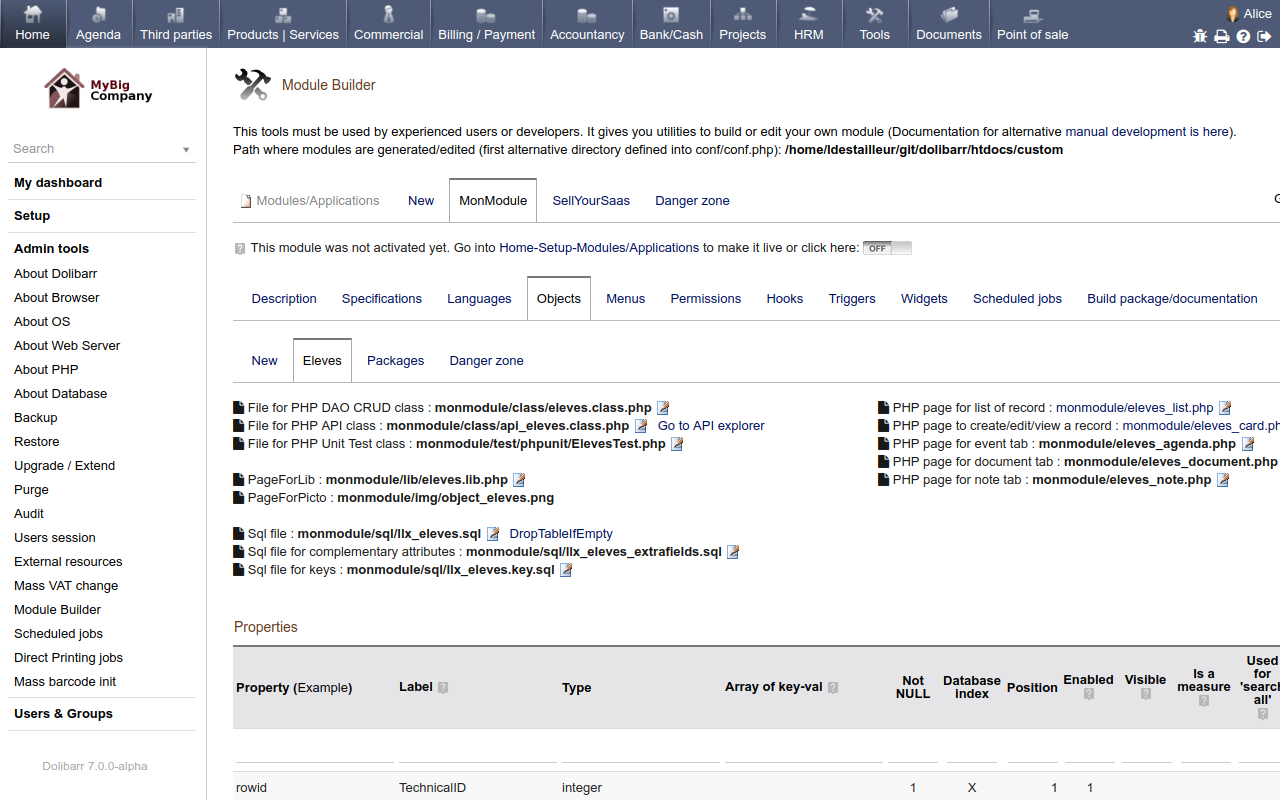Open the Agenda top menu
The image size is (1280, 800).
(98, 24)
